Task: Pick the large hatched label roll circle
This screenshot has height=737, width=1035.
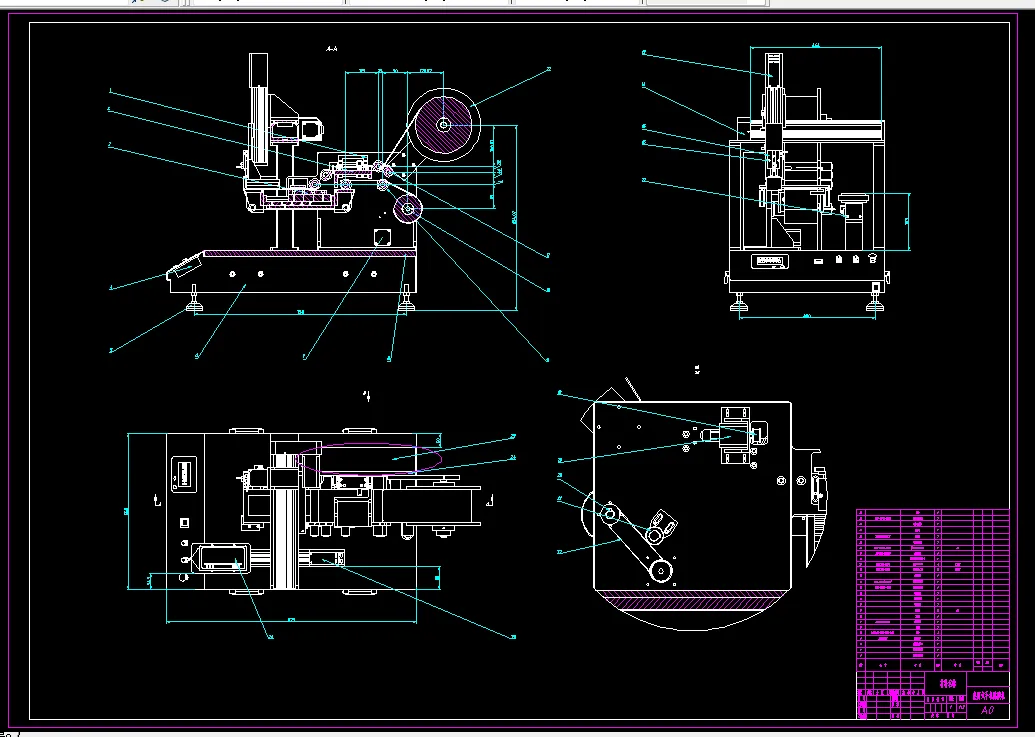Action: point(444,124)
